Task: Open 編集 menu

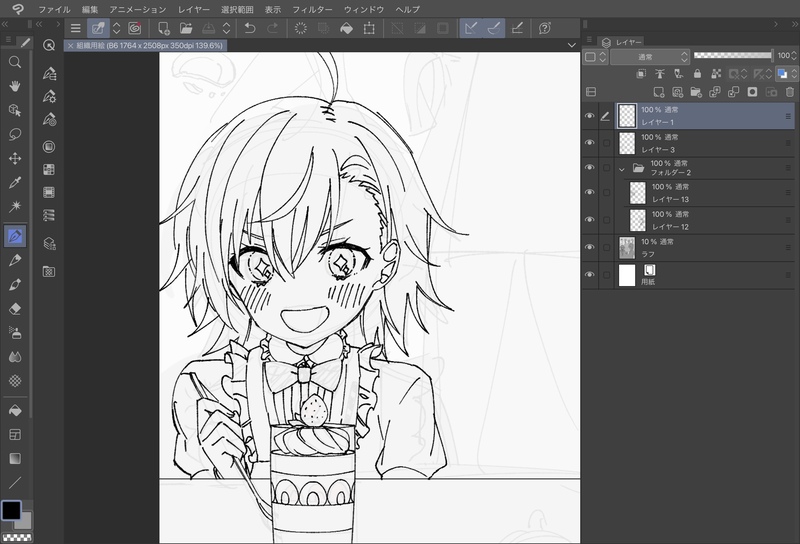Action: pyautogui.click(x=90, y=9)
